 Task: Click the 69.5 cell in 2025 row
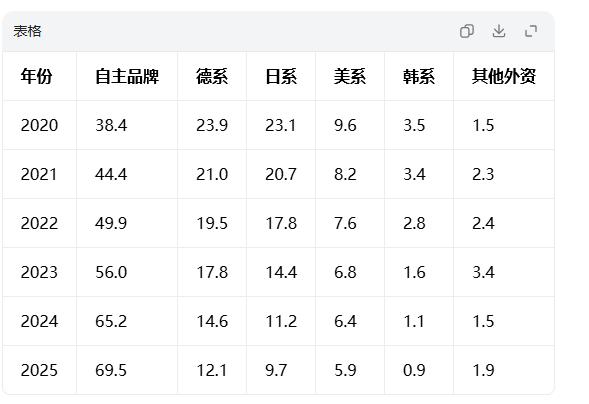(111, 370)
